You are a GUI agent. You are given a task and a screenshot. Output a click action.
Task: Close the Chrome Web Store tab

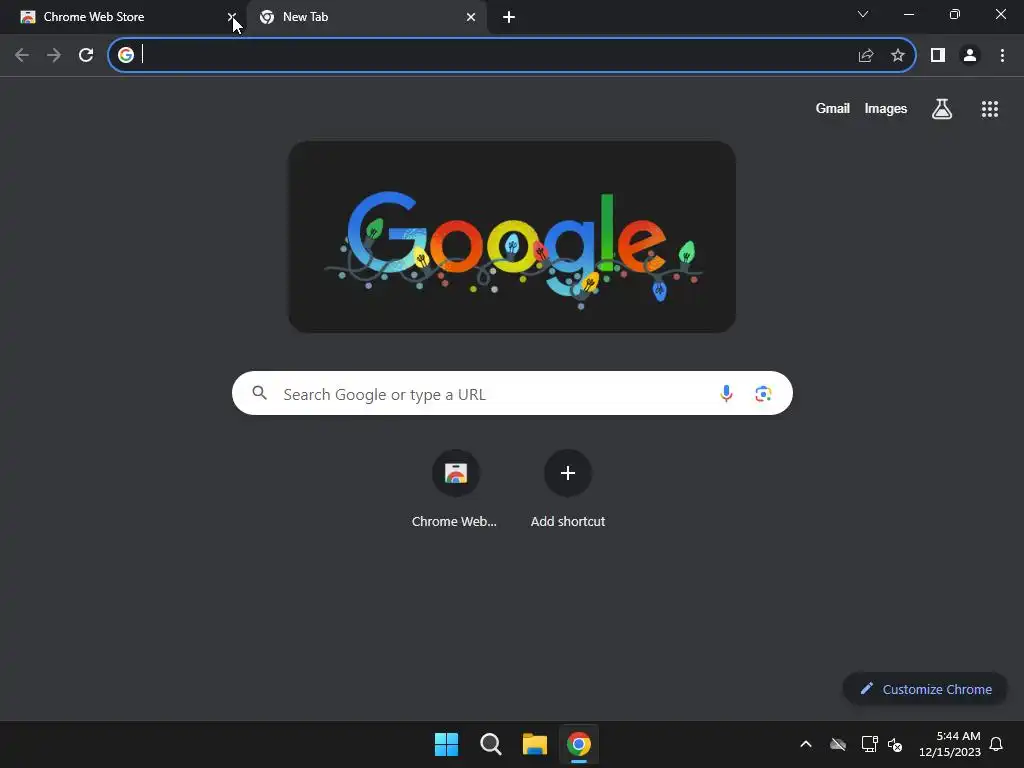[231, 17]
